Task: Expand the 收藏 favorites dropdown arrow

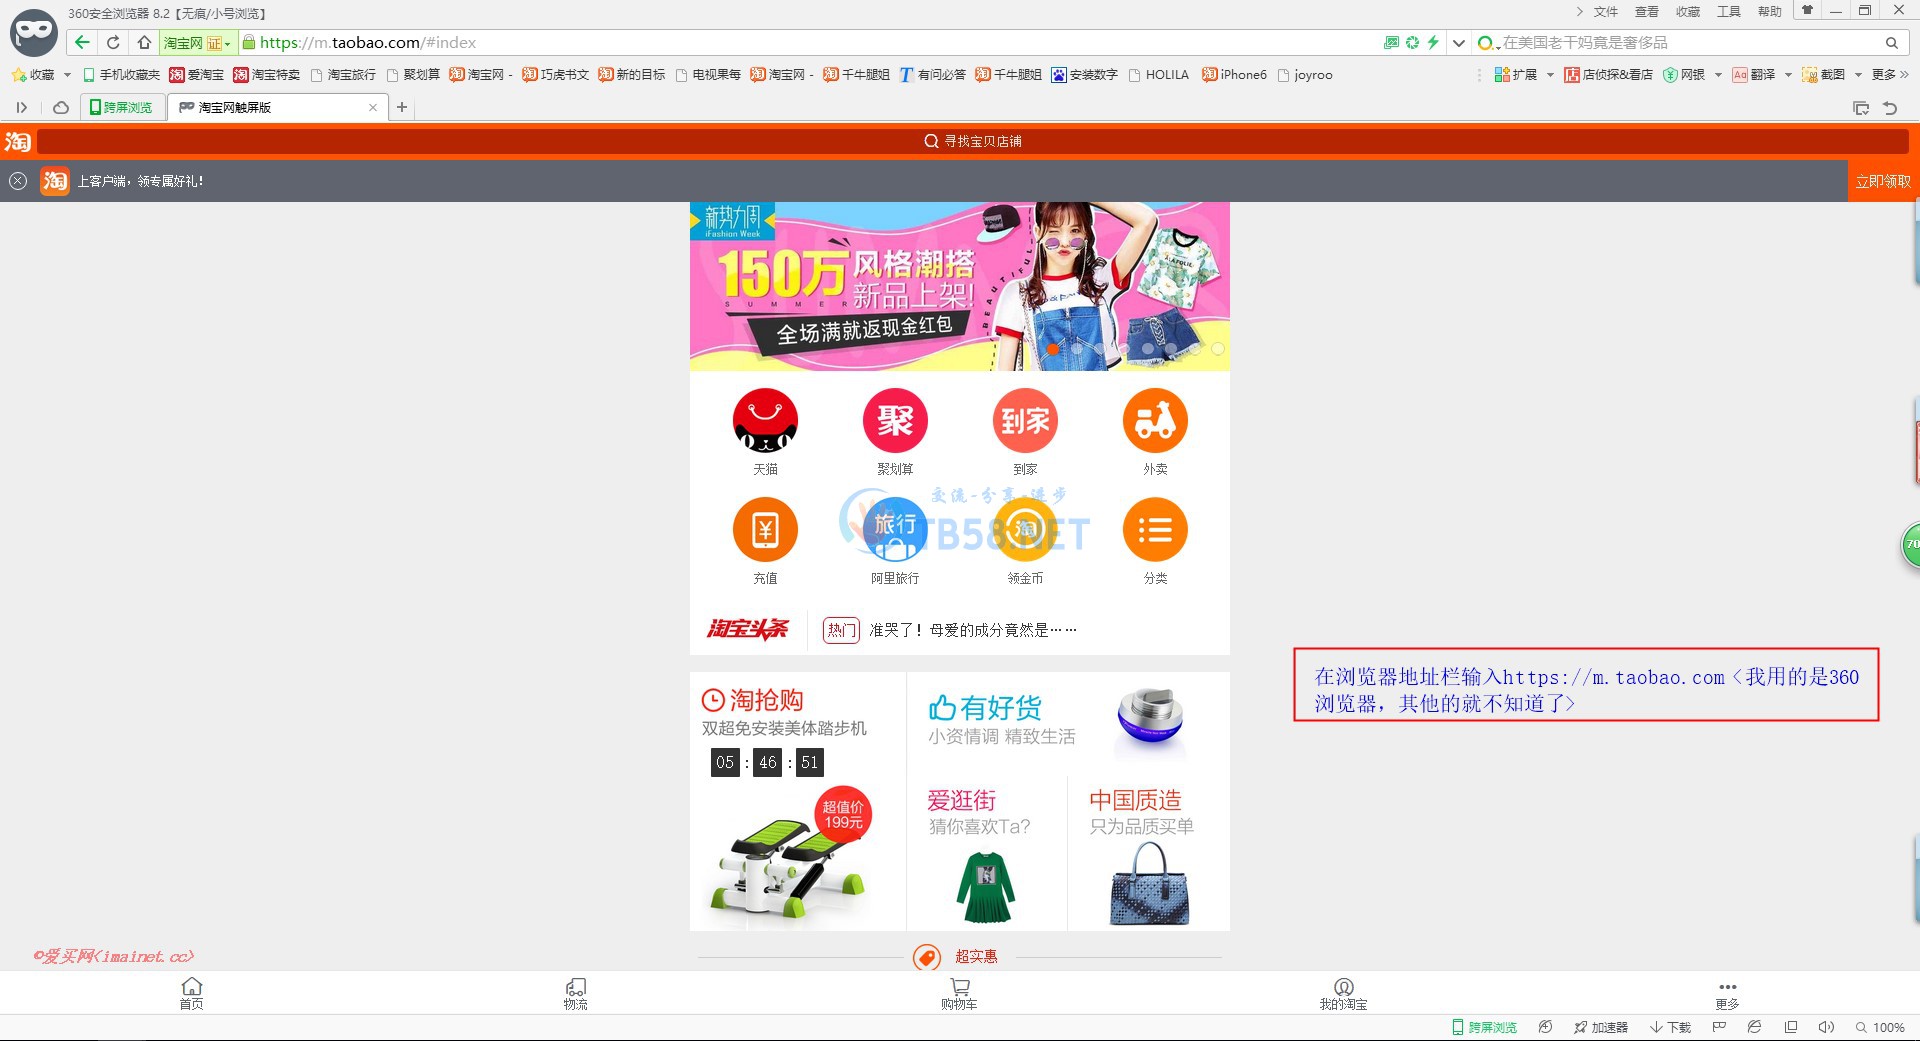Action: [x=67, y=75]
